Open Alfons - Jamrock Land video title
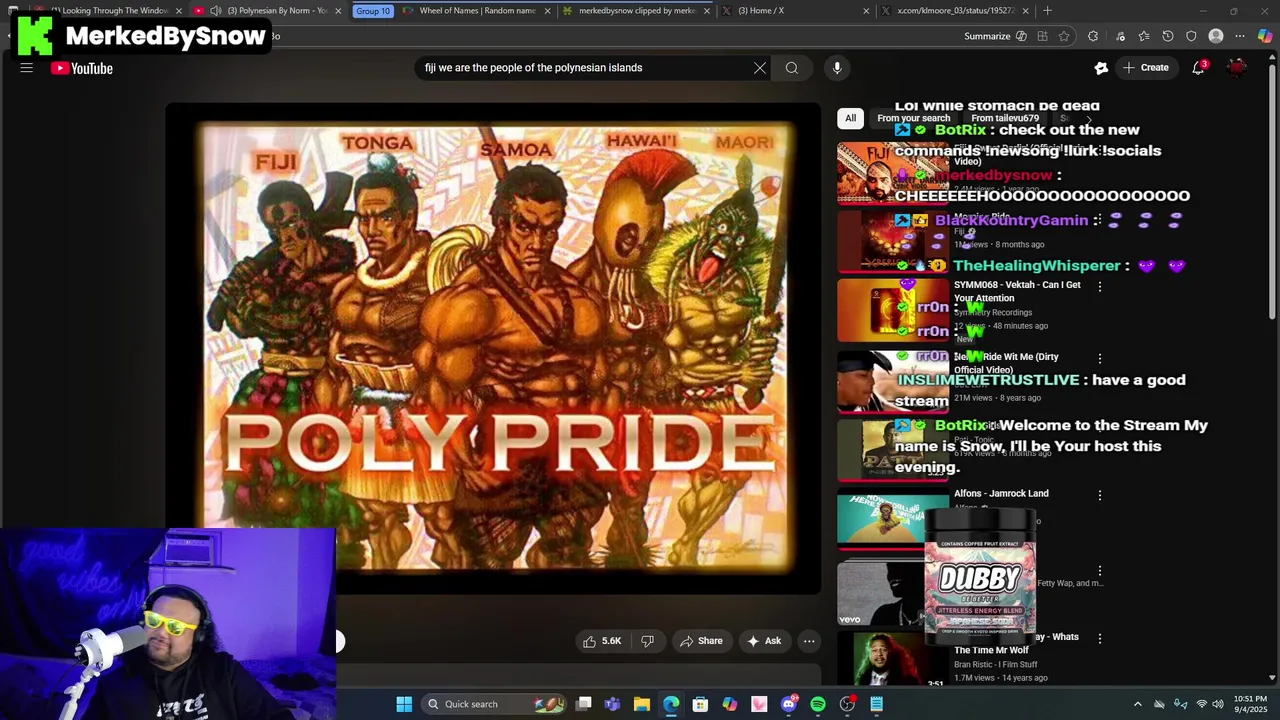 1001,493
